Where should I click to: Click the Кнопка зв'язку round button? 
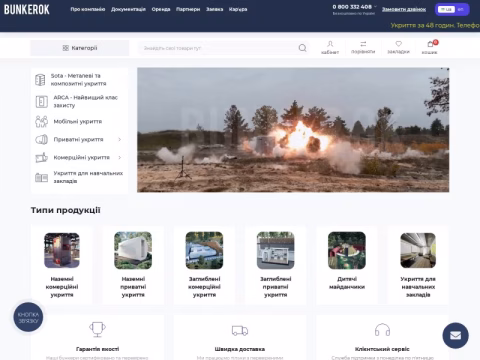(28, 317)
